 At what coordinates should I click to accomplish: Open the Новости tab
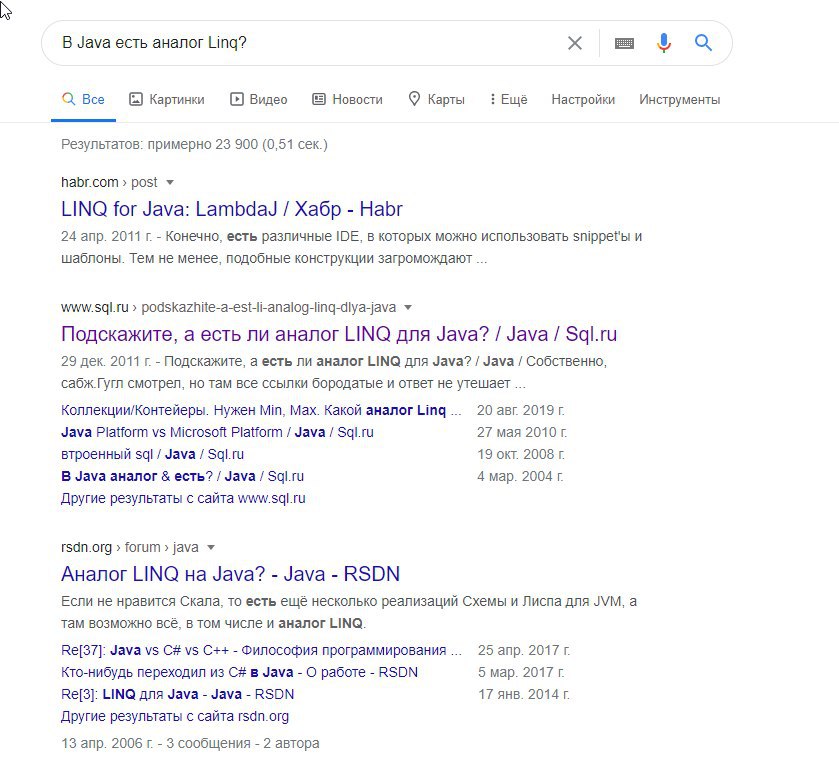[x=347, y=100]
